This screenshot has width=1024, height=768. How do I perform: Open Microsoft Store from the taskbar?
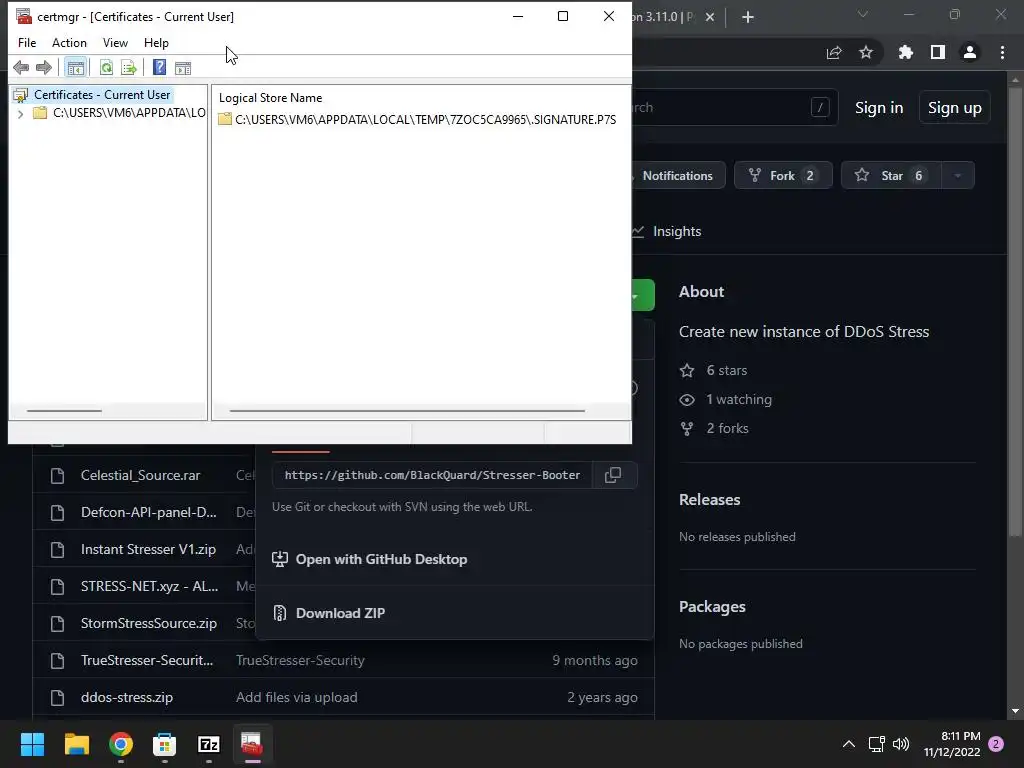click(165, 744)
